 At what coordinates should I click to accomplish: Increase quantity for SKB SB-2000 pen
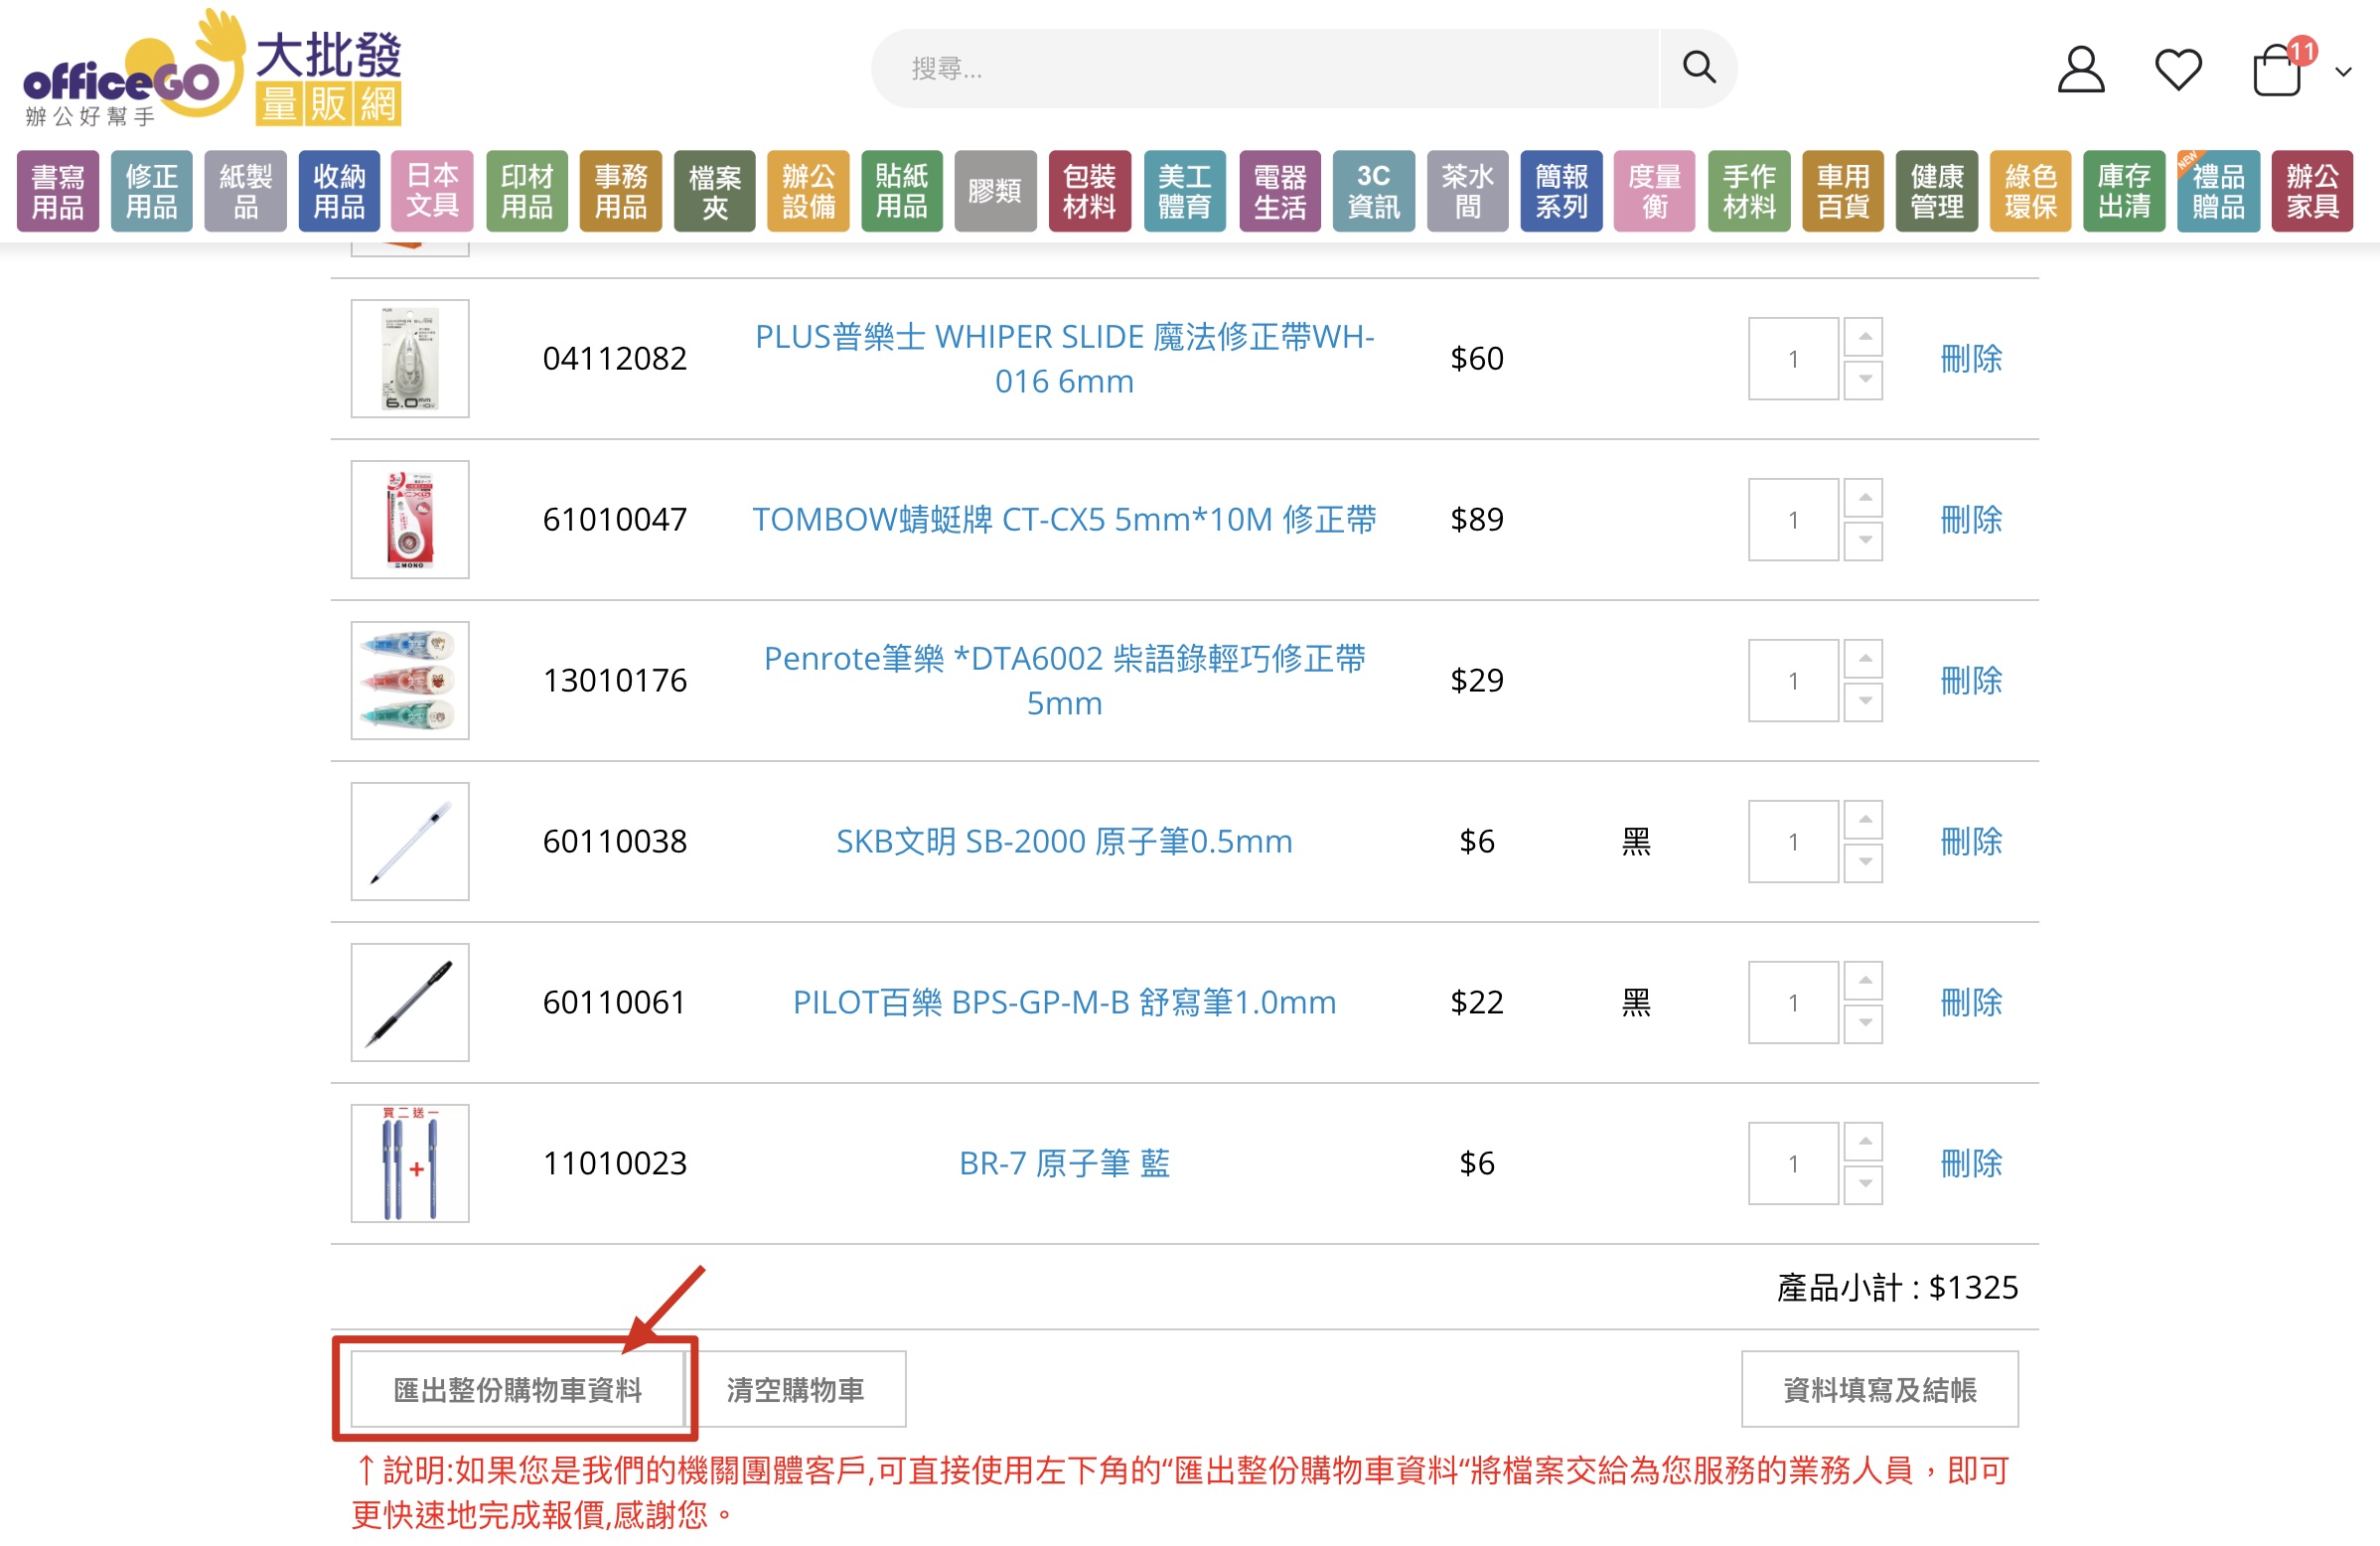[x=1864, y=820]
